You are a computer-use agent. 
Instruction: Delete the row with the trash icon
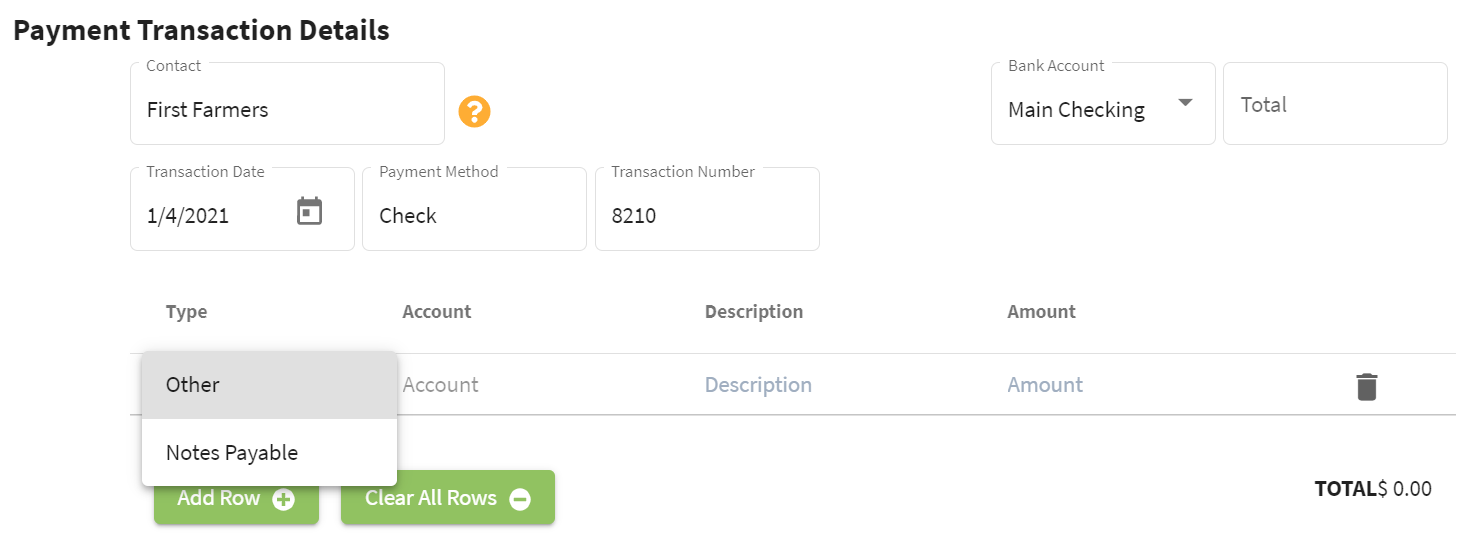(x=1366, y=386)
